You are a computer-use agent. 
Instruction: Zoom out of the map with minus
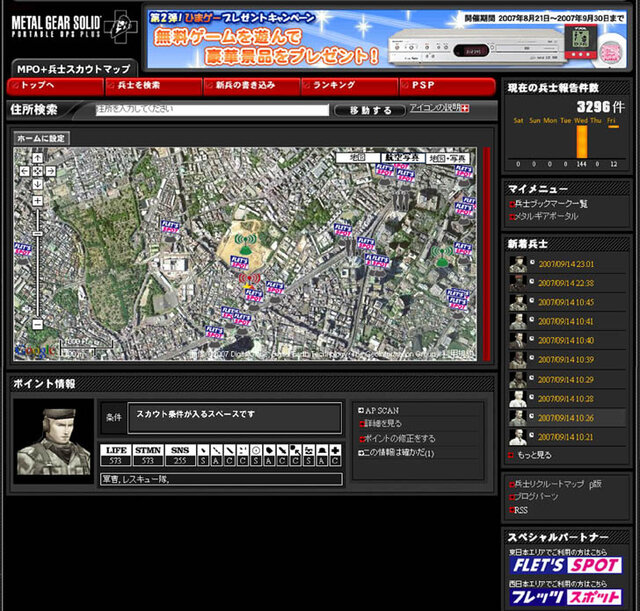click(38, 324)
